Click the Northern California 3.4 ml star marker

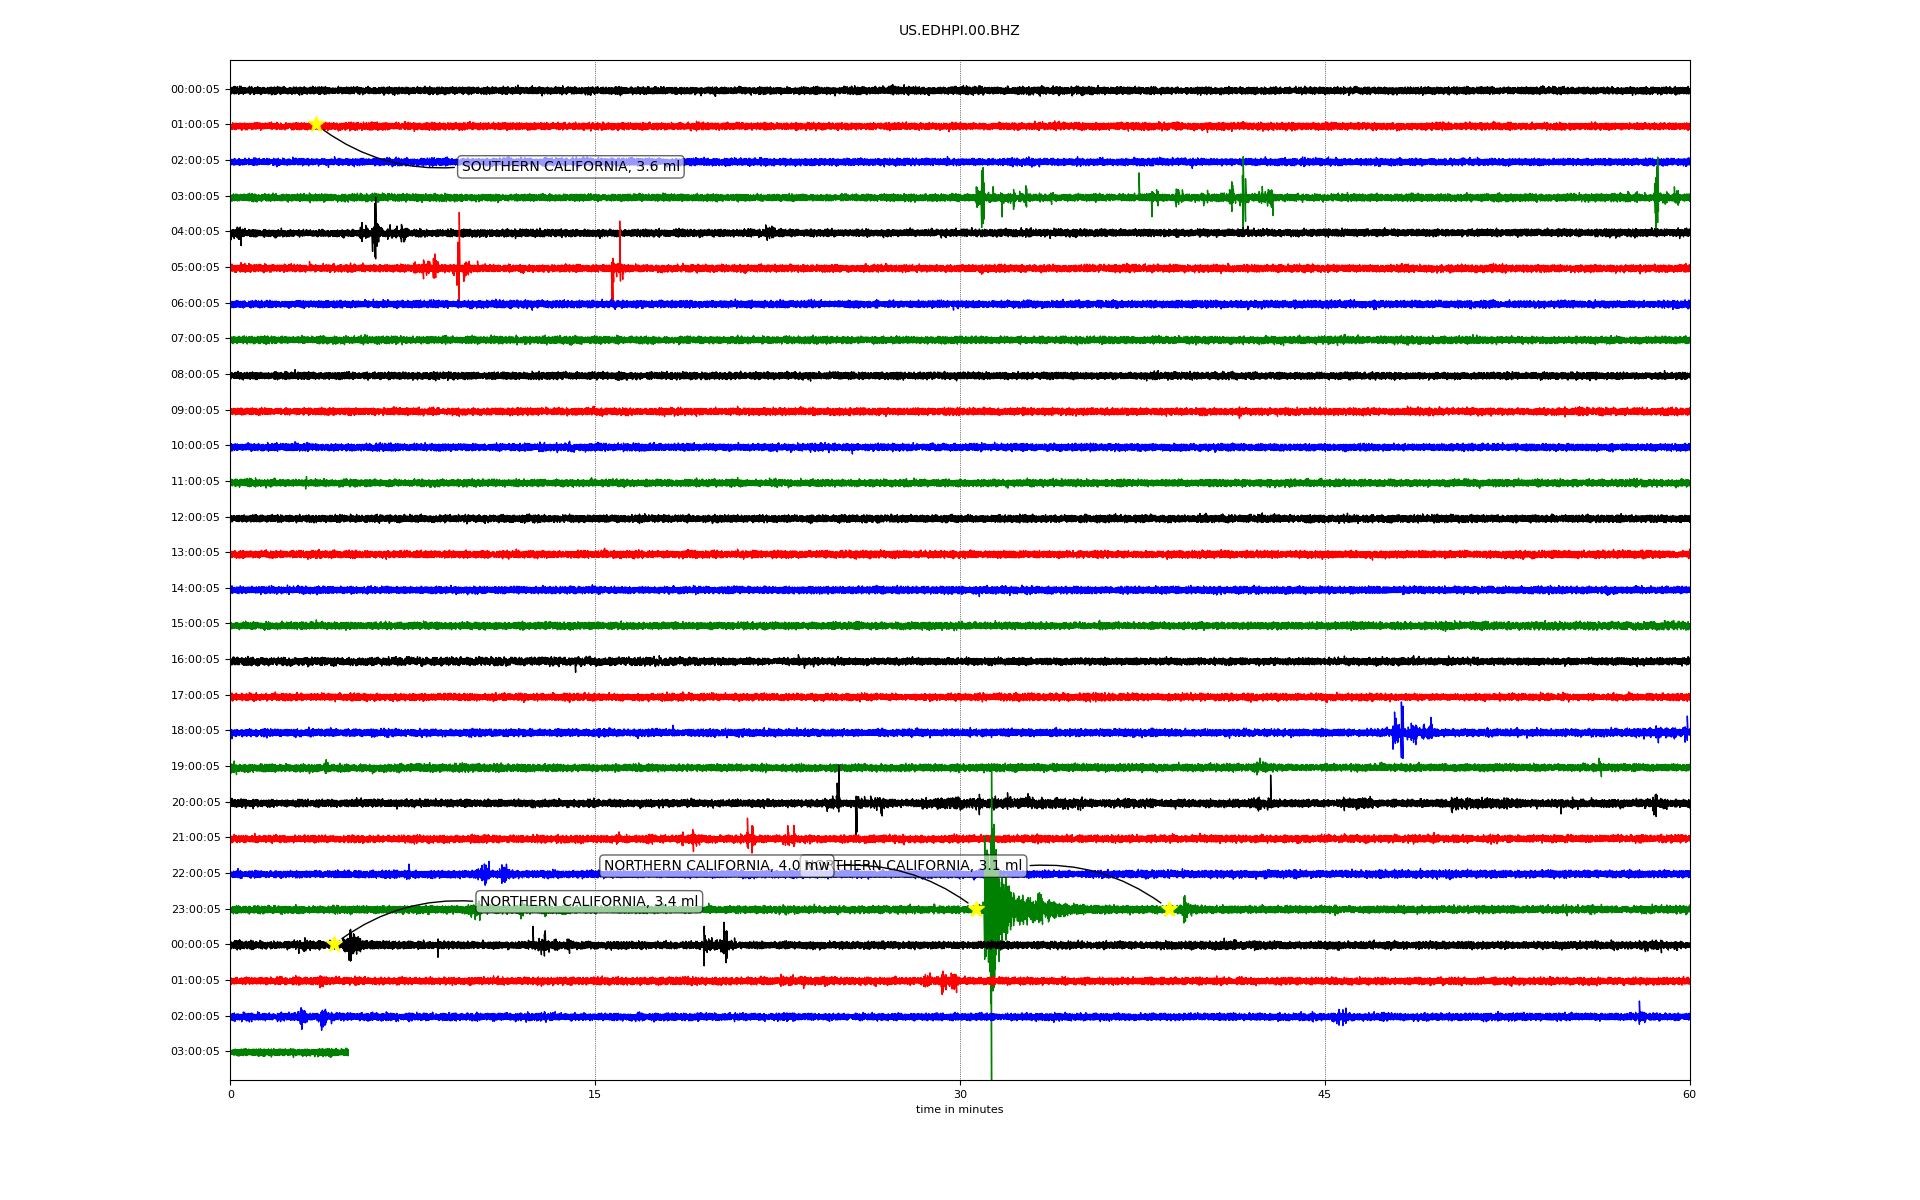[x=334, y=944]
